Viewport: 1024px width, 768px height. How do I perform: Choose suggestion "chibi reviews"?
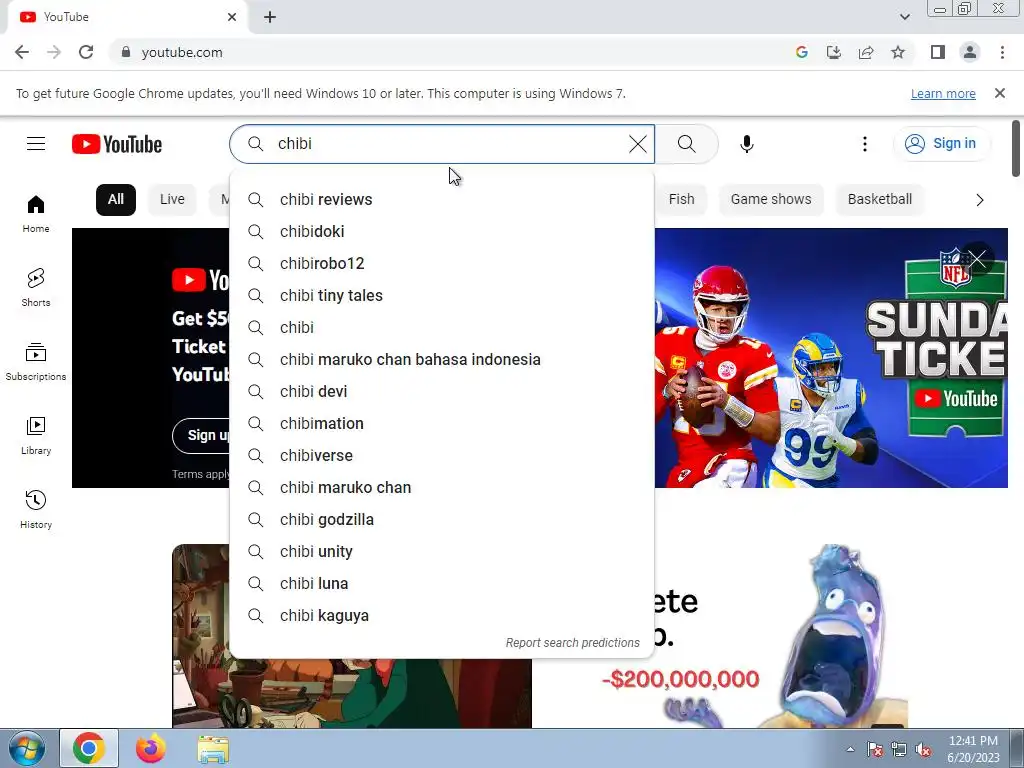click(442, 199)
